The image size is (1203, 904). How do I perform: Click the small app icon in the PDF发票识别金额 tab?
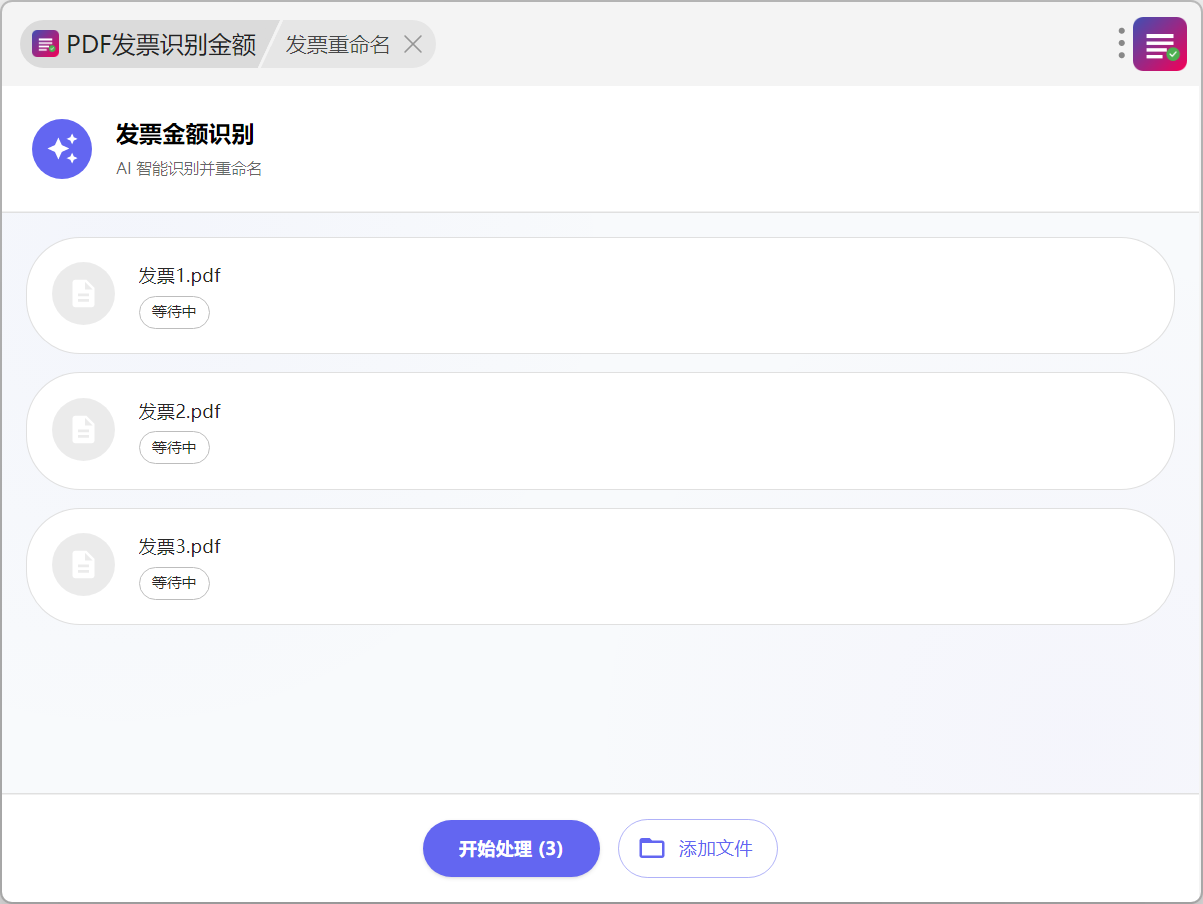(45, 44)
